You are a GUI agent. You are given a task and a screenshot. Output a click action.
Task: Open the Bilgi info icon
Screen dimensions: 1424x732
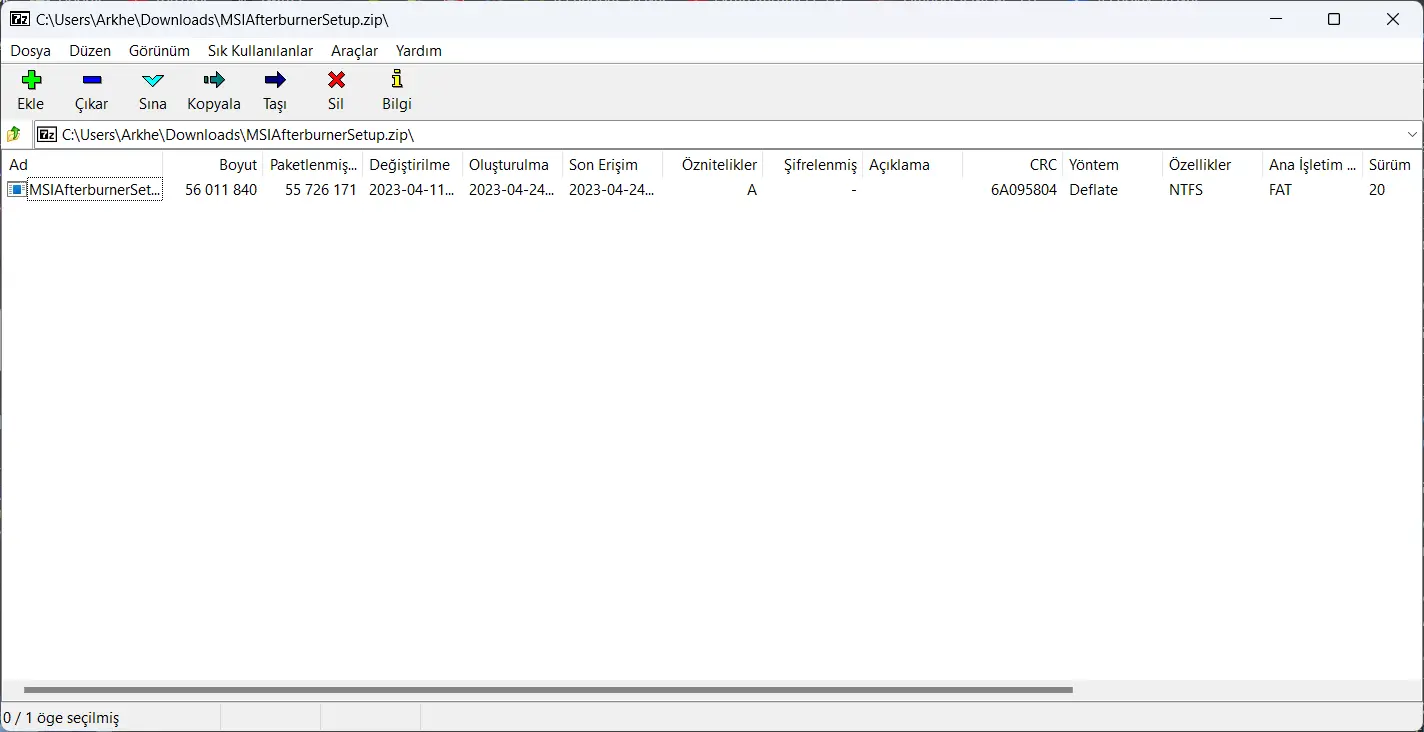point(397,79)
